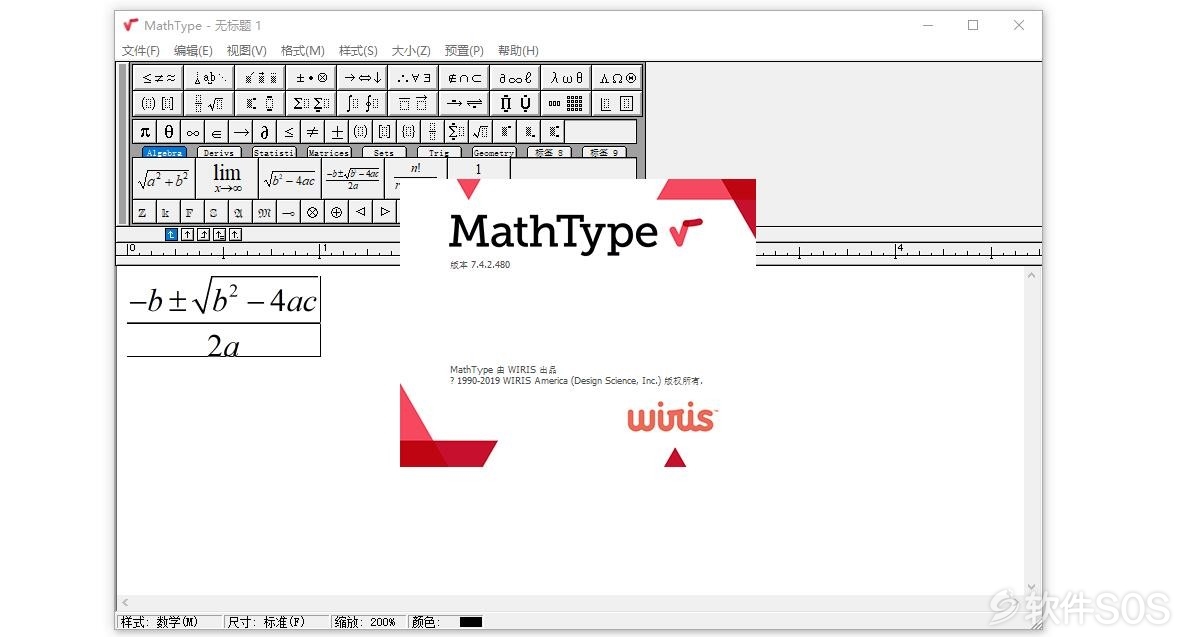Insert the √(b²−4ac) expression
Image resolution: width=1187 pixels, height=637 pixels.
(290, 179)
